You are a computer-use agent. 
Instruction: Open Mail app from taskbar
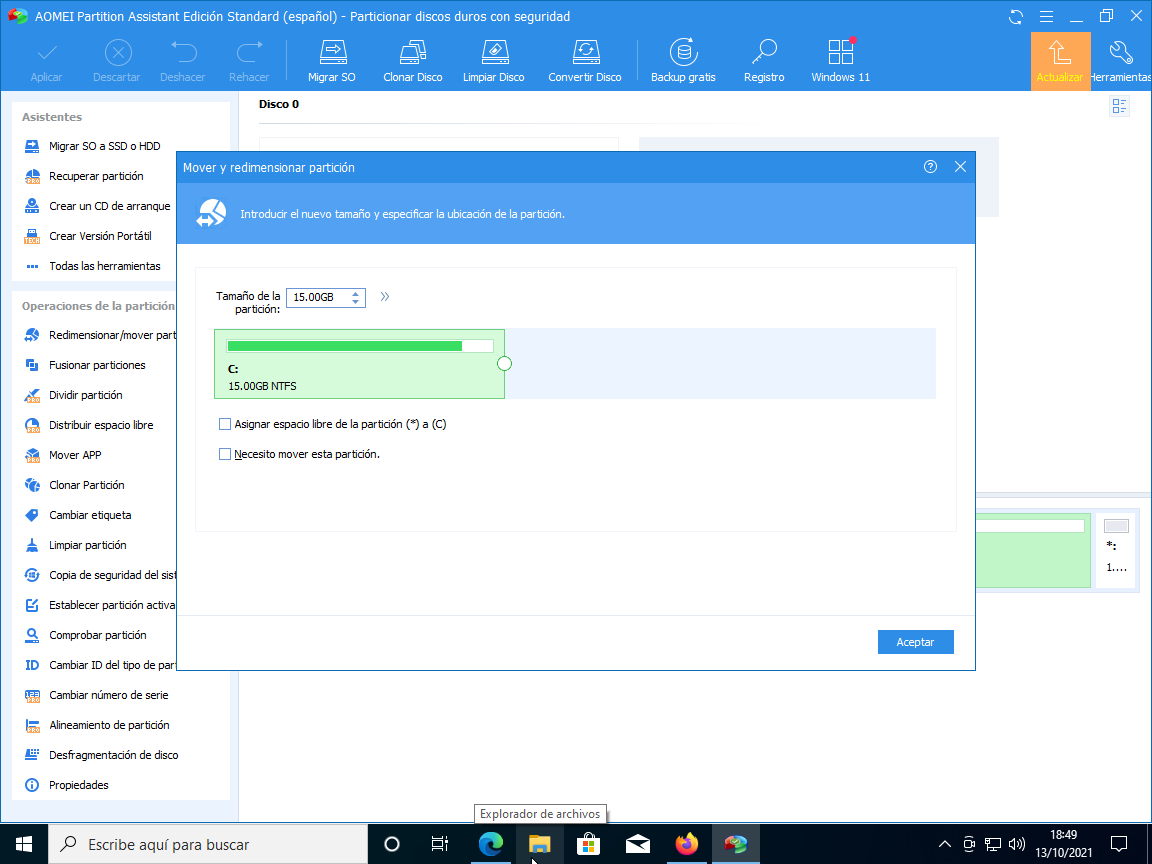(638, 844)
